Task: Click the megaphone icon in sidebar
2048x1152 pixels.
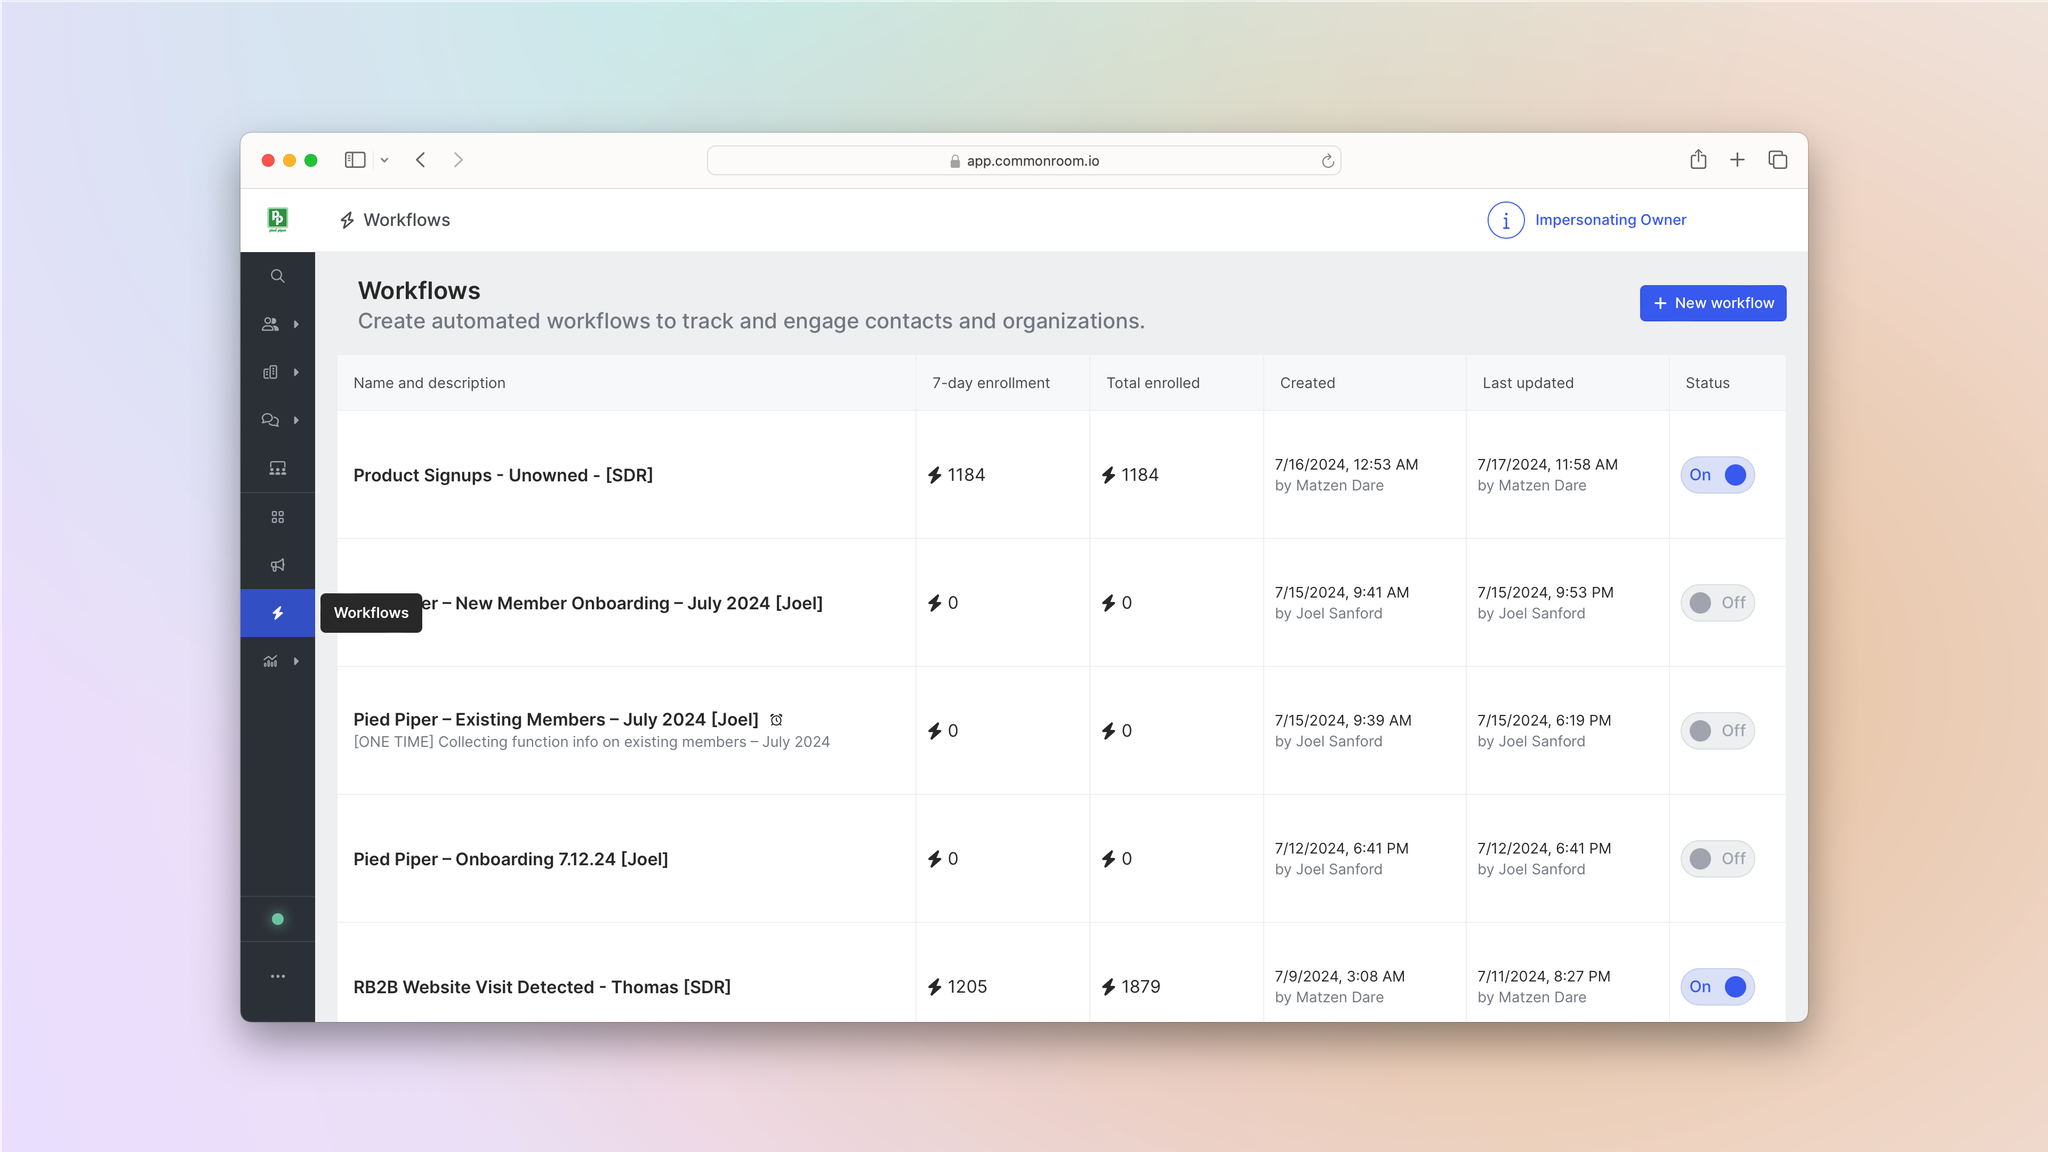Action: (277, 565)
